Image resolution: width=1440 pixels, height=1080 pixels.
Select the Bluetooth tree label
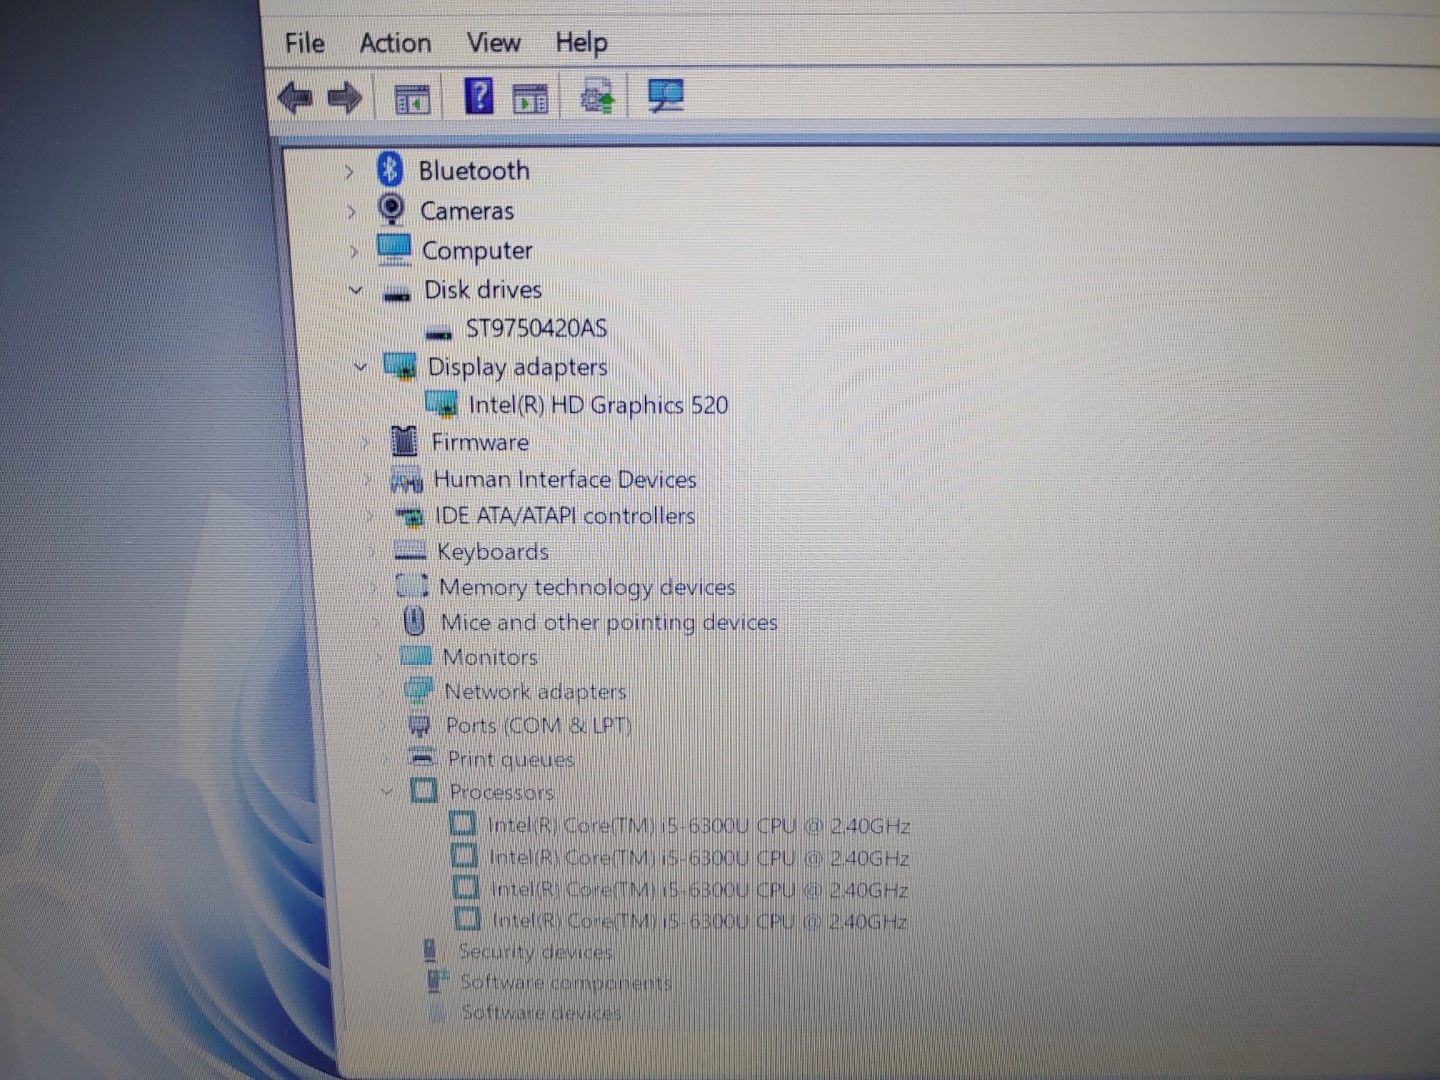(x=474, y=171)
